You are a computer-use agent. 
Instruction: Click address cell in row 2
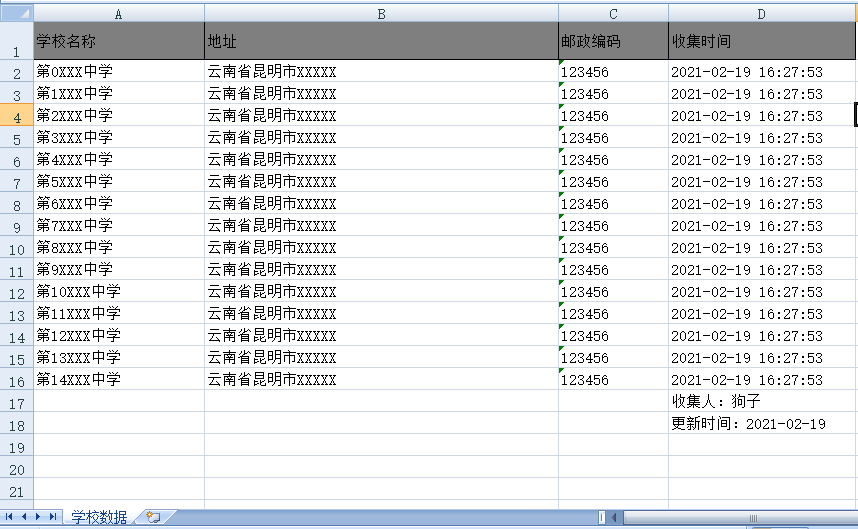(381, 71)
